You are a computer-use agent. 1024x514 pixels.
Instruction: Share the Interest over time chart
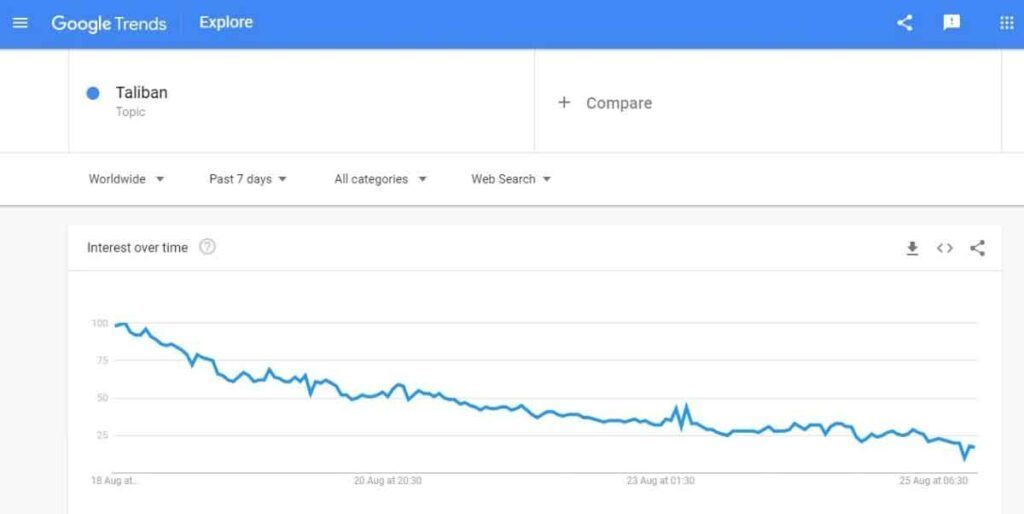click(977, 248)
